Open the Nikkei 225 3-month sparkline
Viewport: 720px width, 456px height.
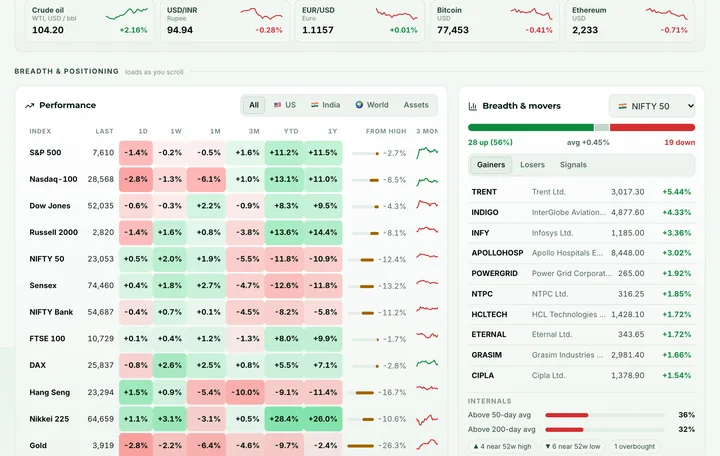(427, 419)
